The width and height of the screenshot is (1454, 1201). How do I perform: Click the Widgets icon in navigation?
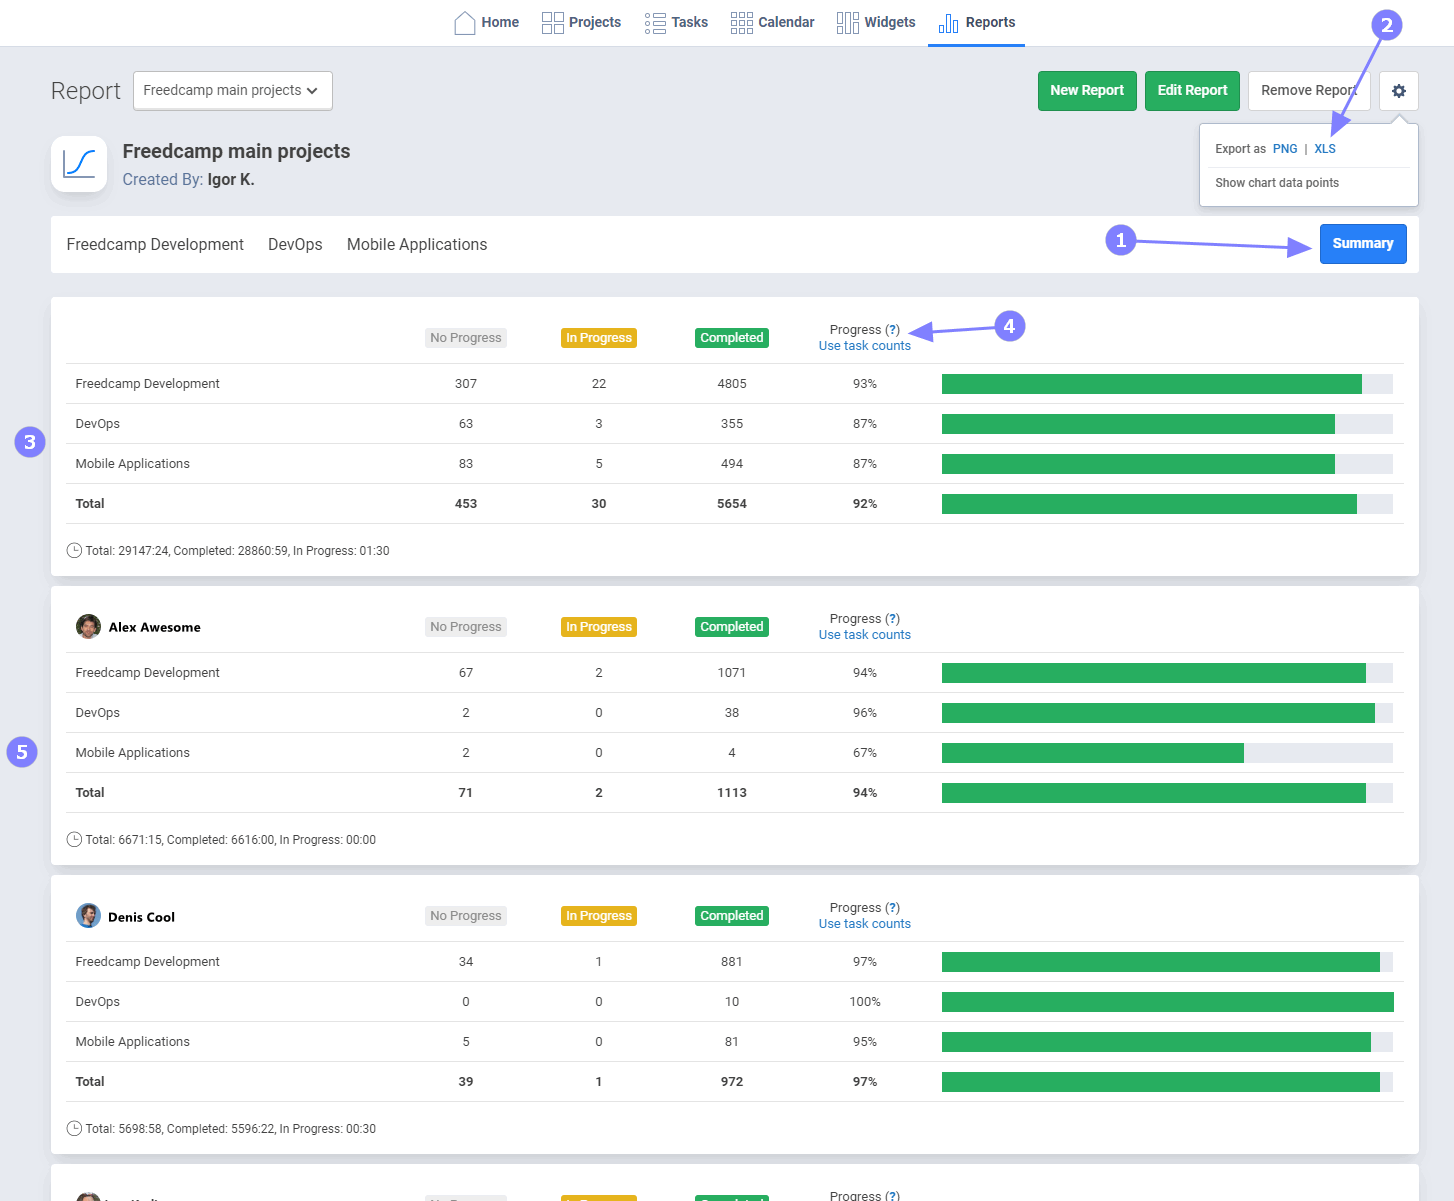(x=847, y=22)
